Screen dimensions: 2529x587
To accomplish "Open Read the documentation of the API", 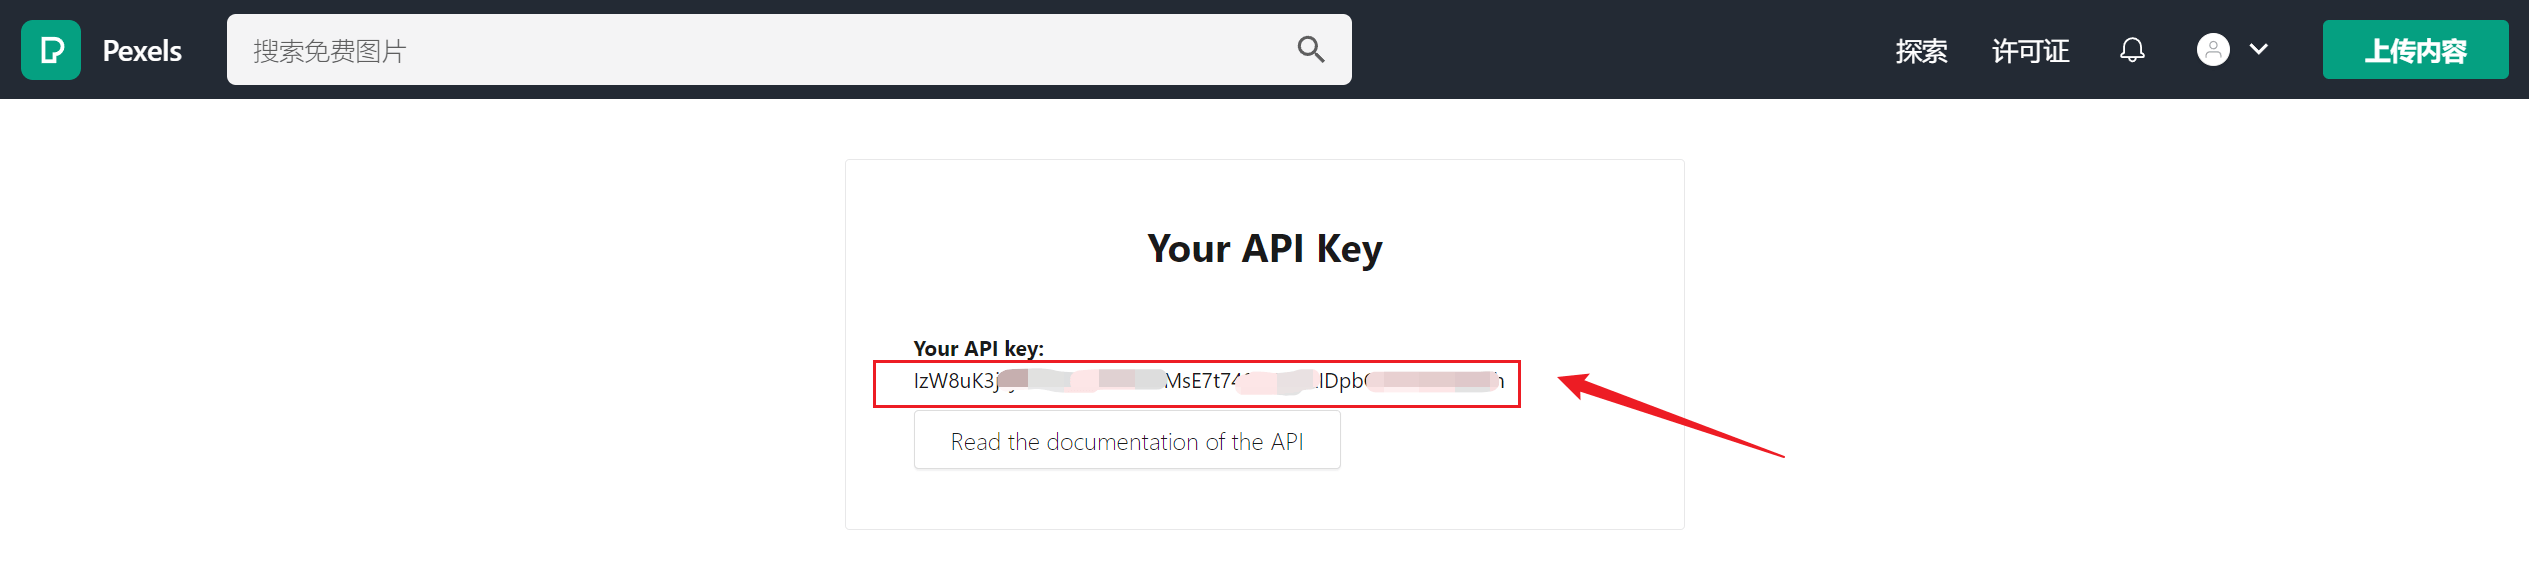I will click(1127, 441).
